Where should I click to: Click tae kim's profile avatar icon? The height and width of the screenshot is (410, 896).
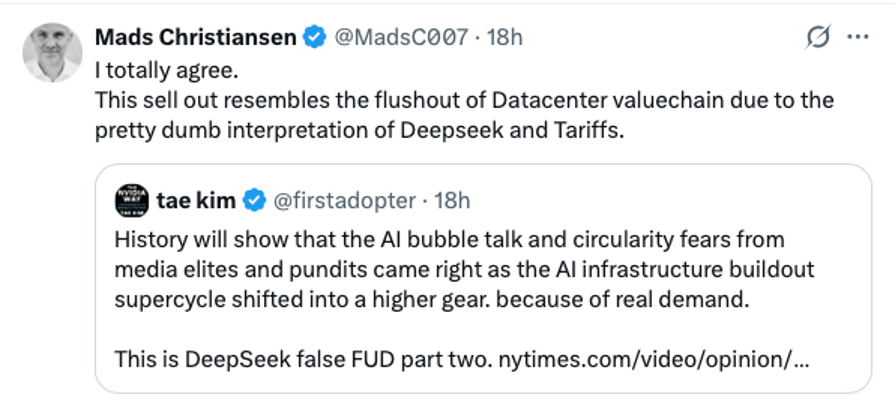132,200
